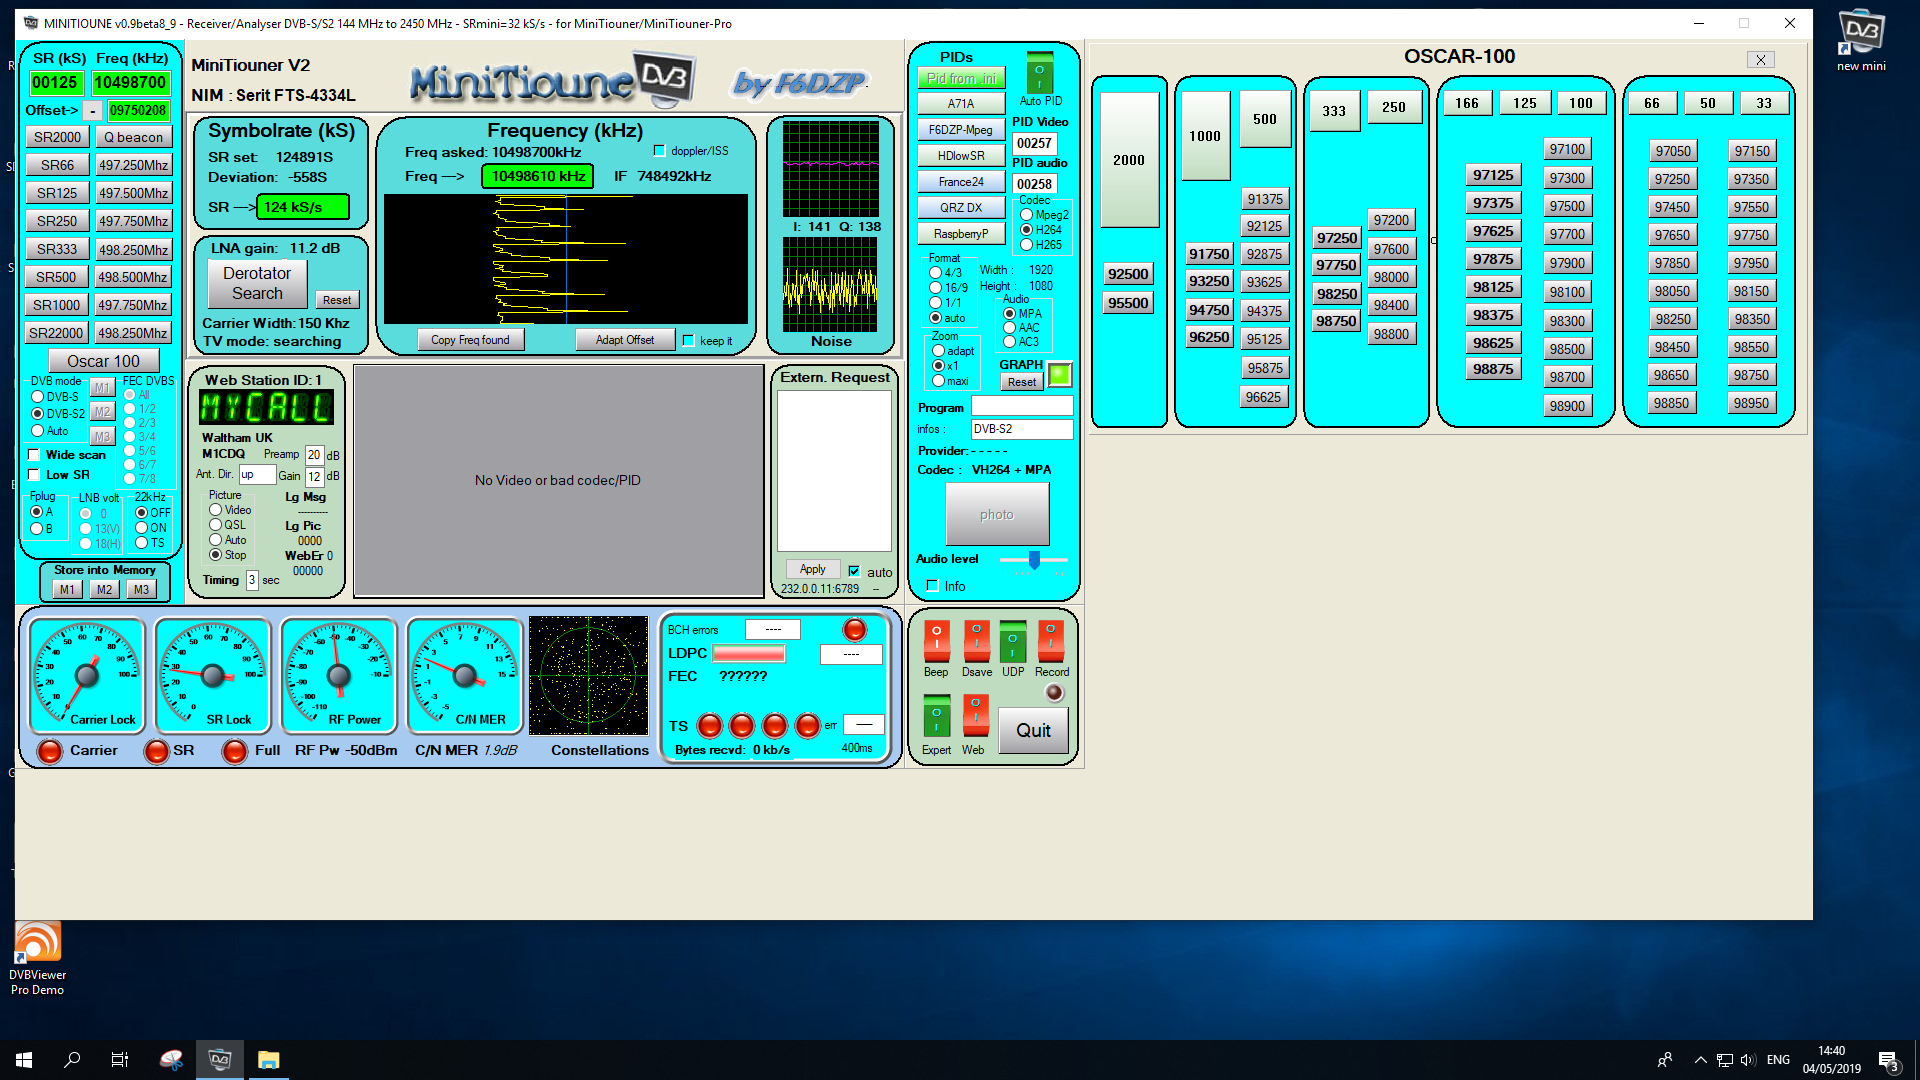This screenshot has height=1080, width=1920.
Task: Click the 97125 frequency preset in OSCAR-100
Action: [x=1493, y=174]
